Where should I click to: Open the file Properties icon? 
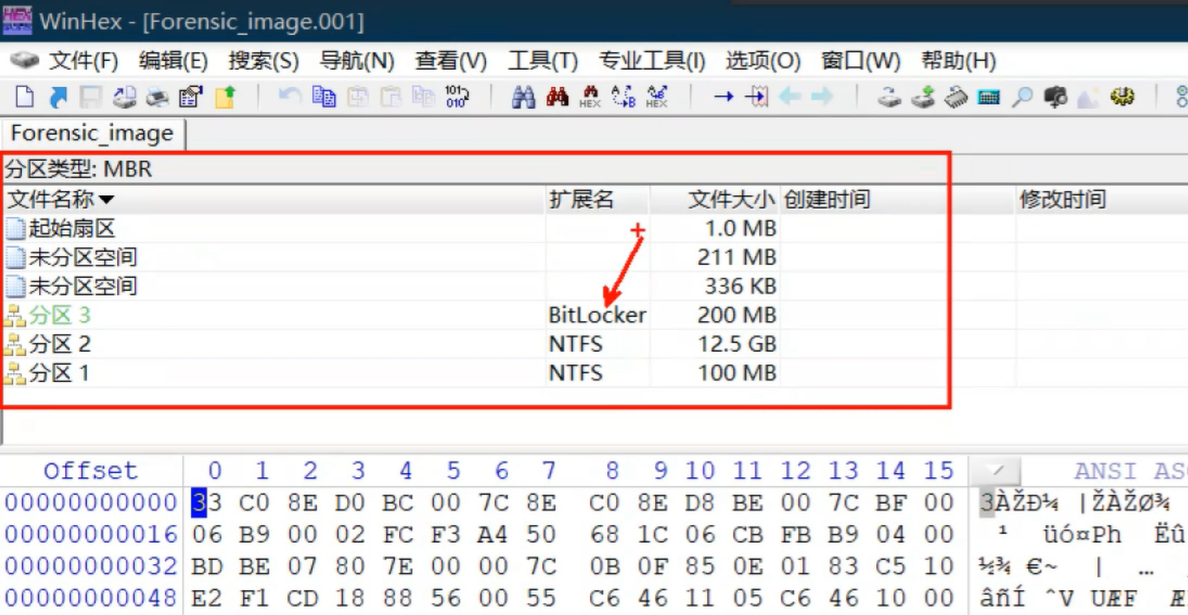pyautogui.click(x=190, y=97)
